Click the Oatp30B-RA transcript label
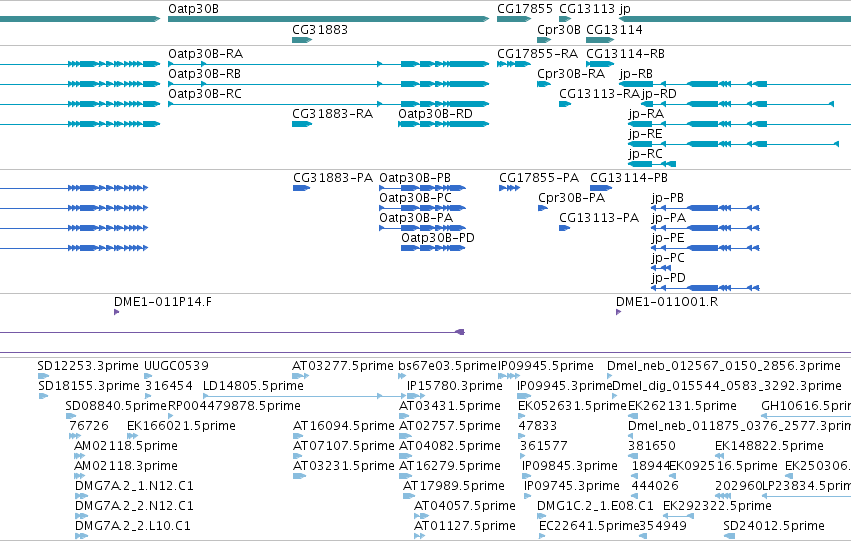 pos(206,54)
